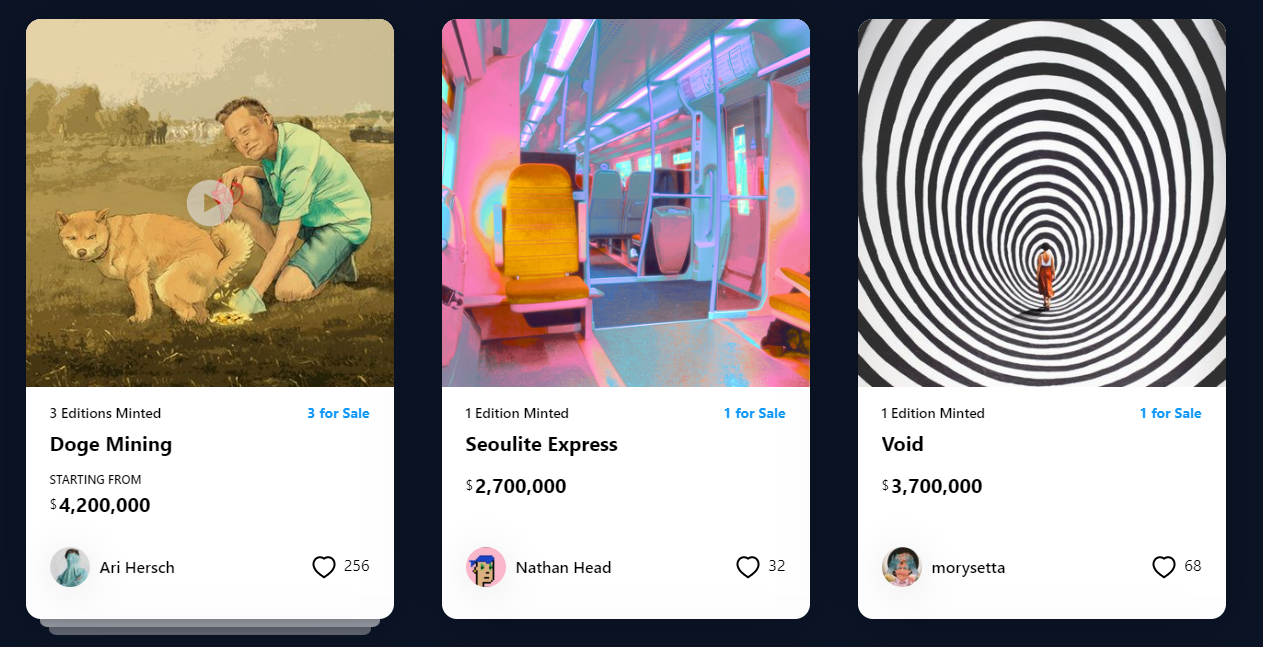Click '1 for Sale' on the Void card
Viewport: 1263px width, 647px height.
click(x=1171, y=413)
